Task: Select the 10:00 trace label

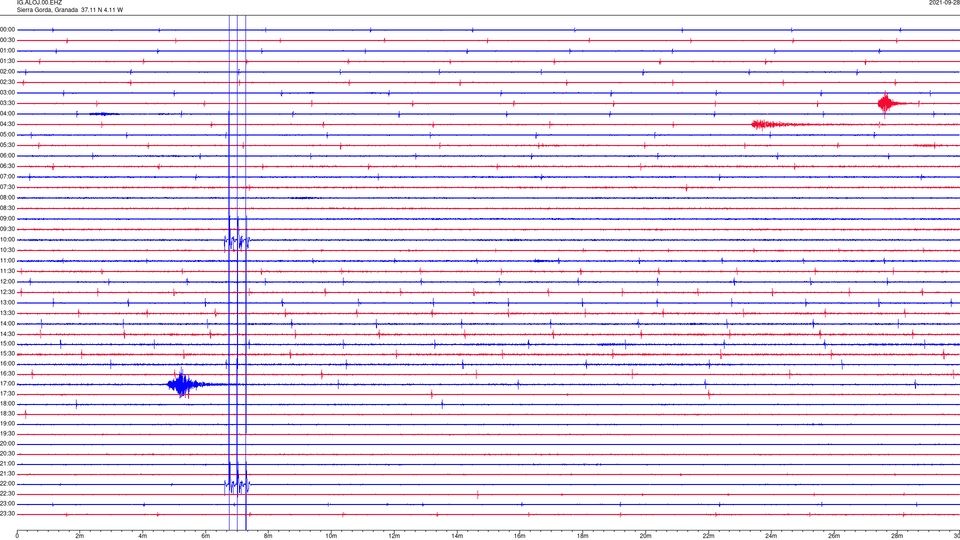Action: (8, 240)
